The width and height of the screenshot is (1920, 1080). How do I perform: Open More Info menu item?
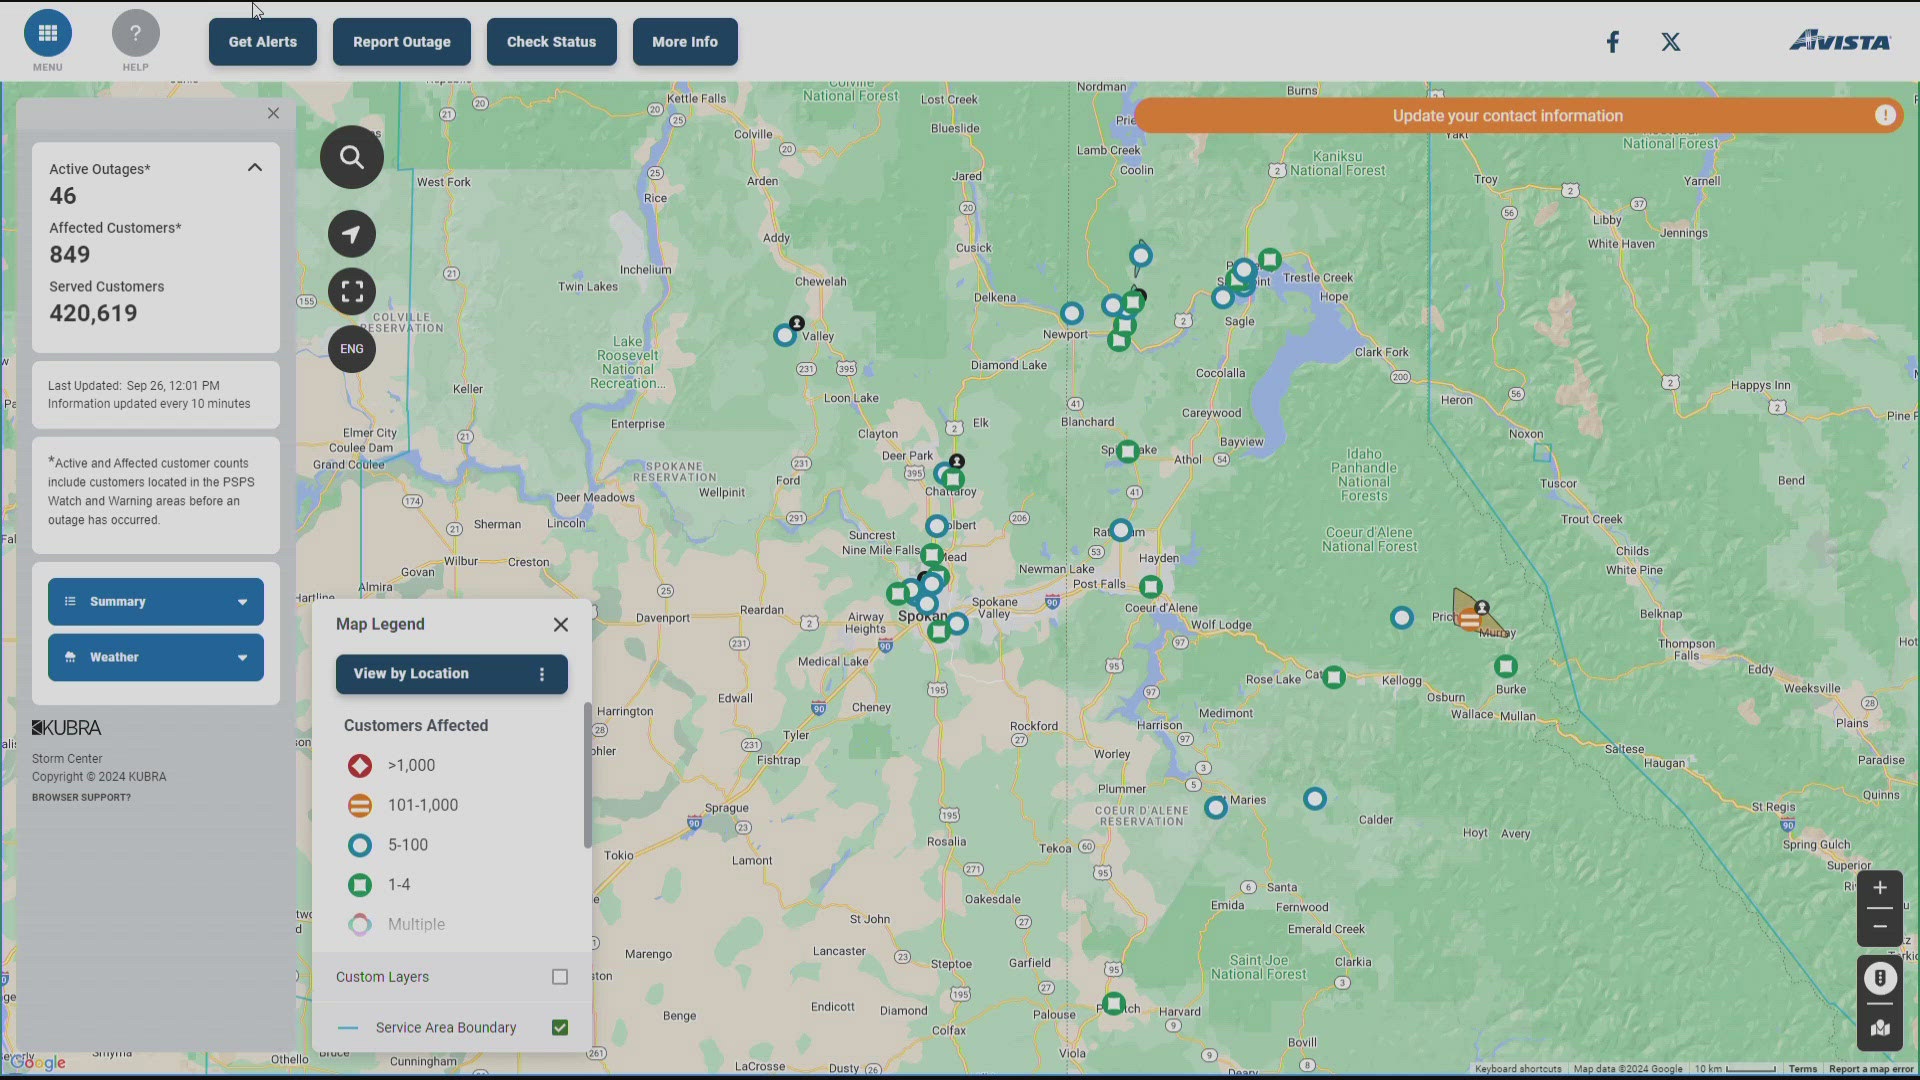(684, 41)
